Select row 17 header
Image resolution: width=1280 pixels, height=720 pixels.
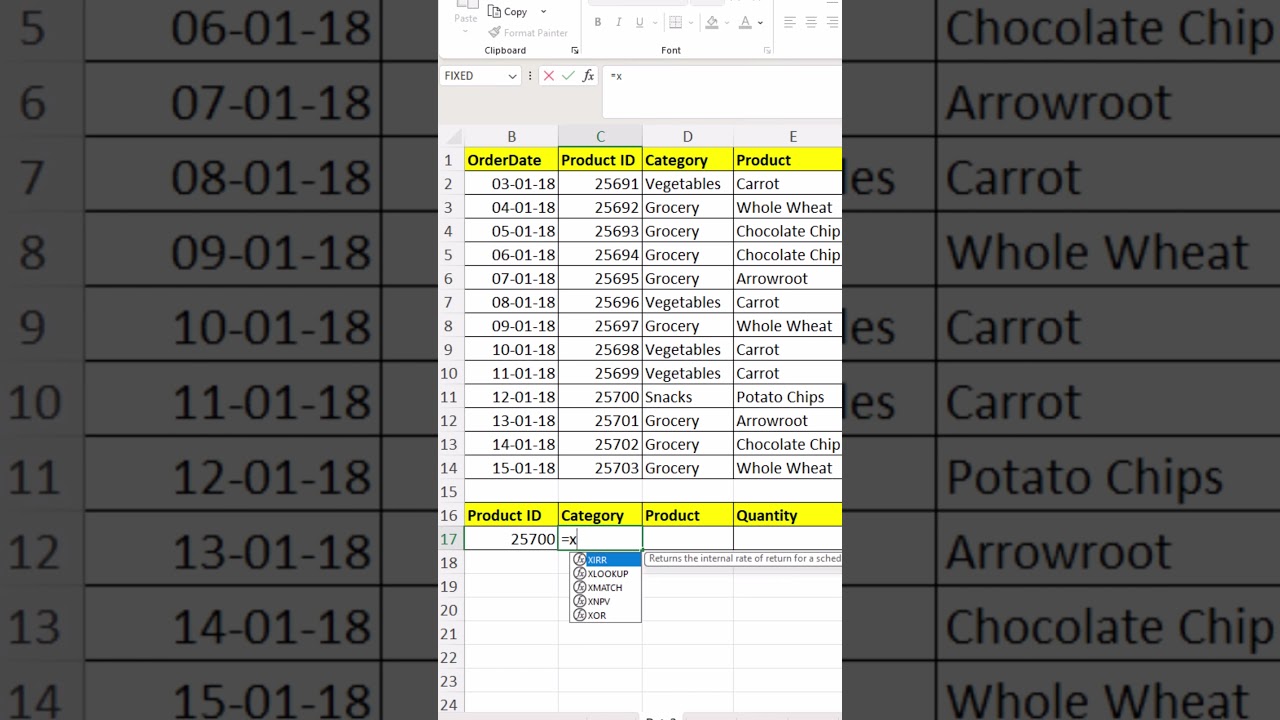[x=451, y=539]
